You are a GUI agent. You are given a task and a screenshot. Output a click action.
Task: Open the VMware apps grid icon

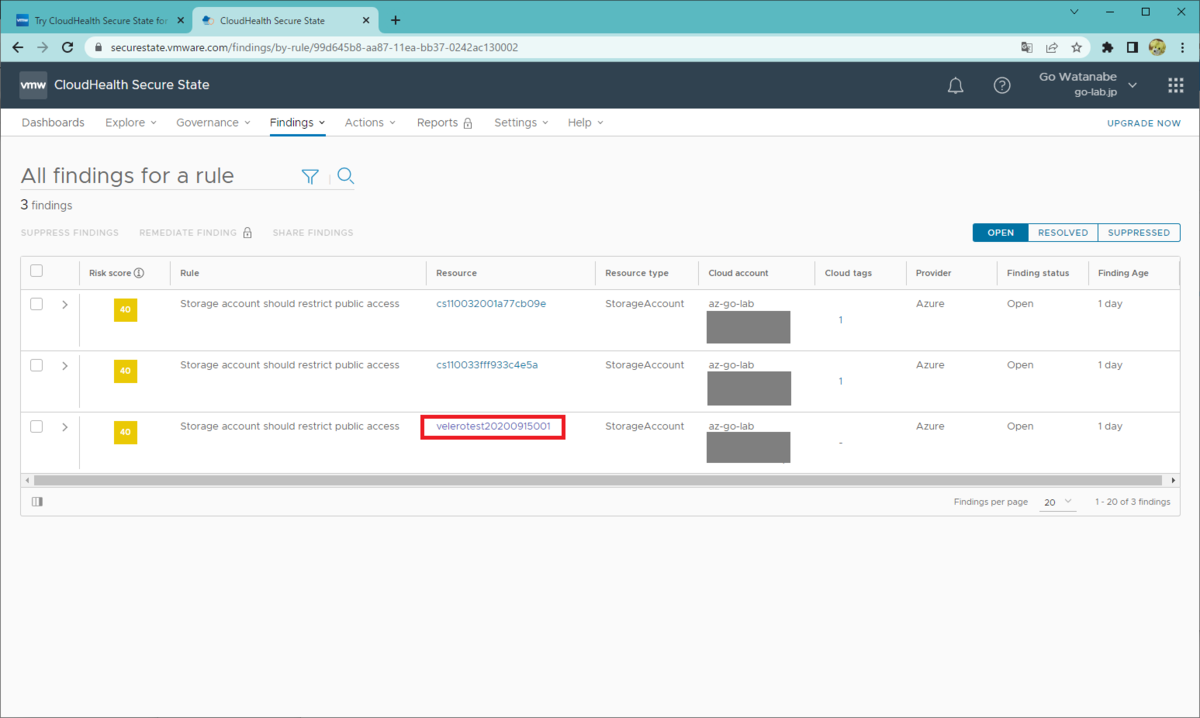pyautogui.click(x=1176, y=86)
